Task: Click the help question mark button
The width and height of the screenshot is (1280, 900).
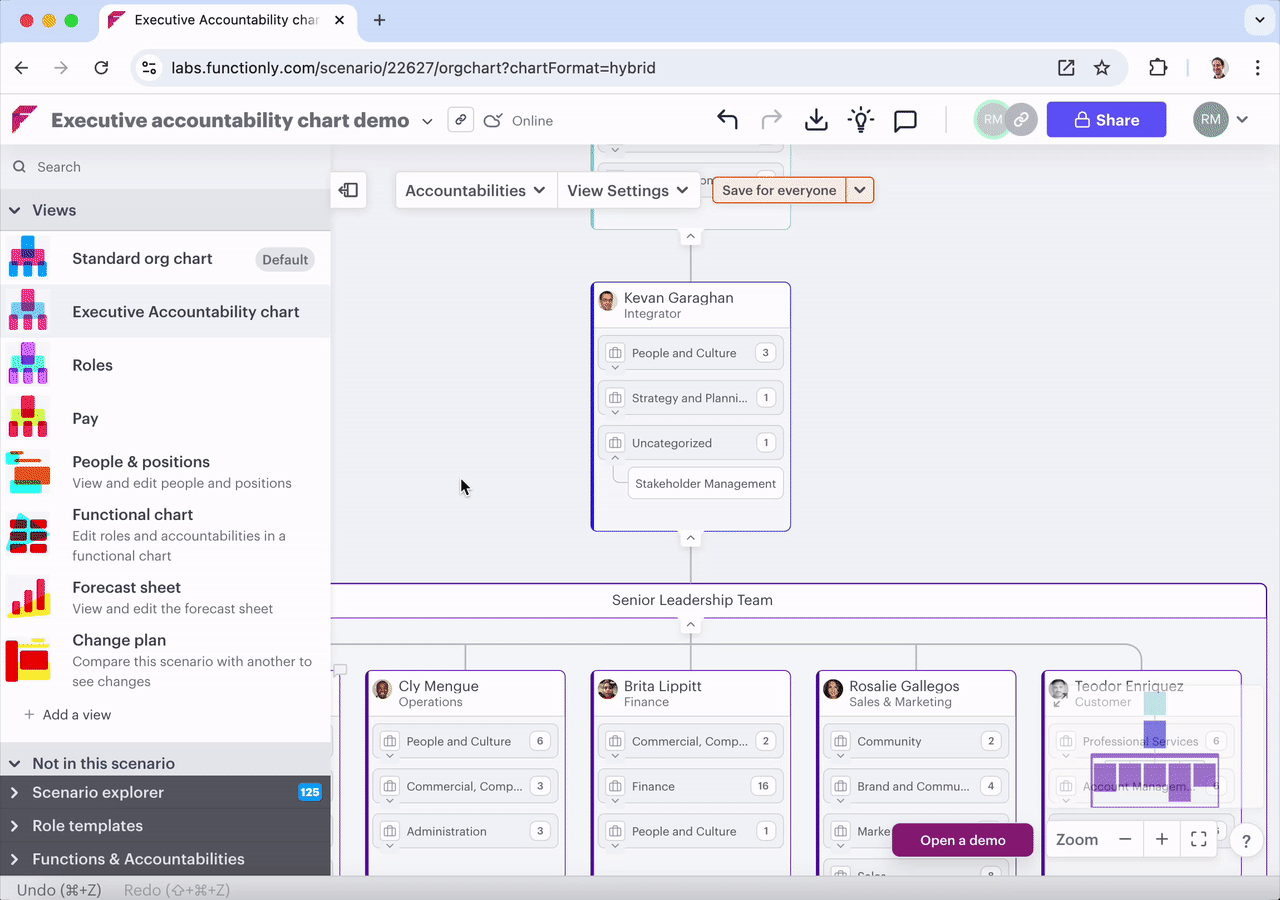Action: point(1246,841)
